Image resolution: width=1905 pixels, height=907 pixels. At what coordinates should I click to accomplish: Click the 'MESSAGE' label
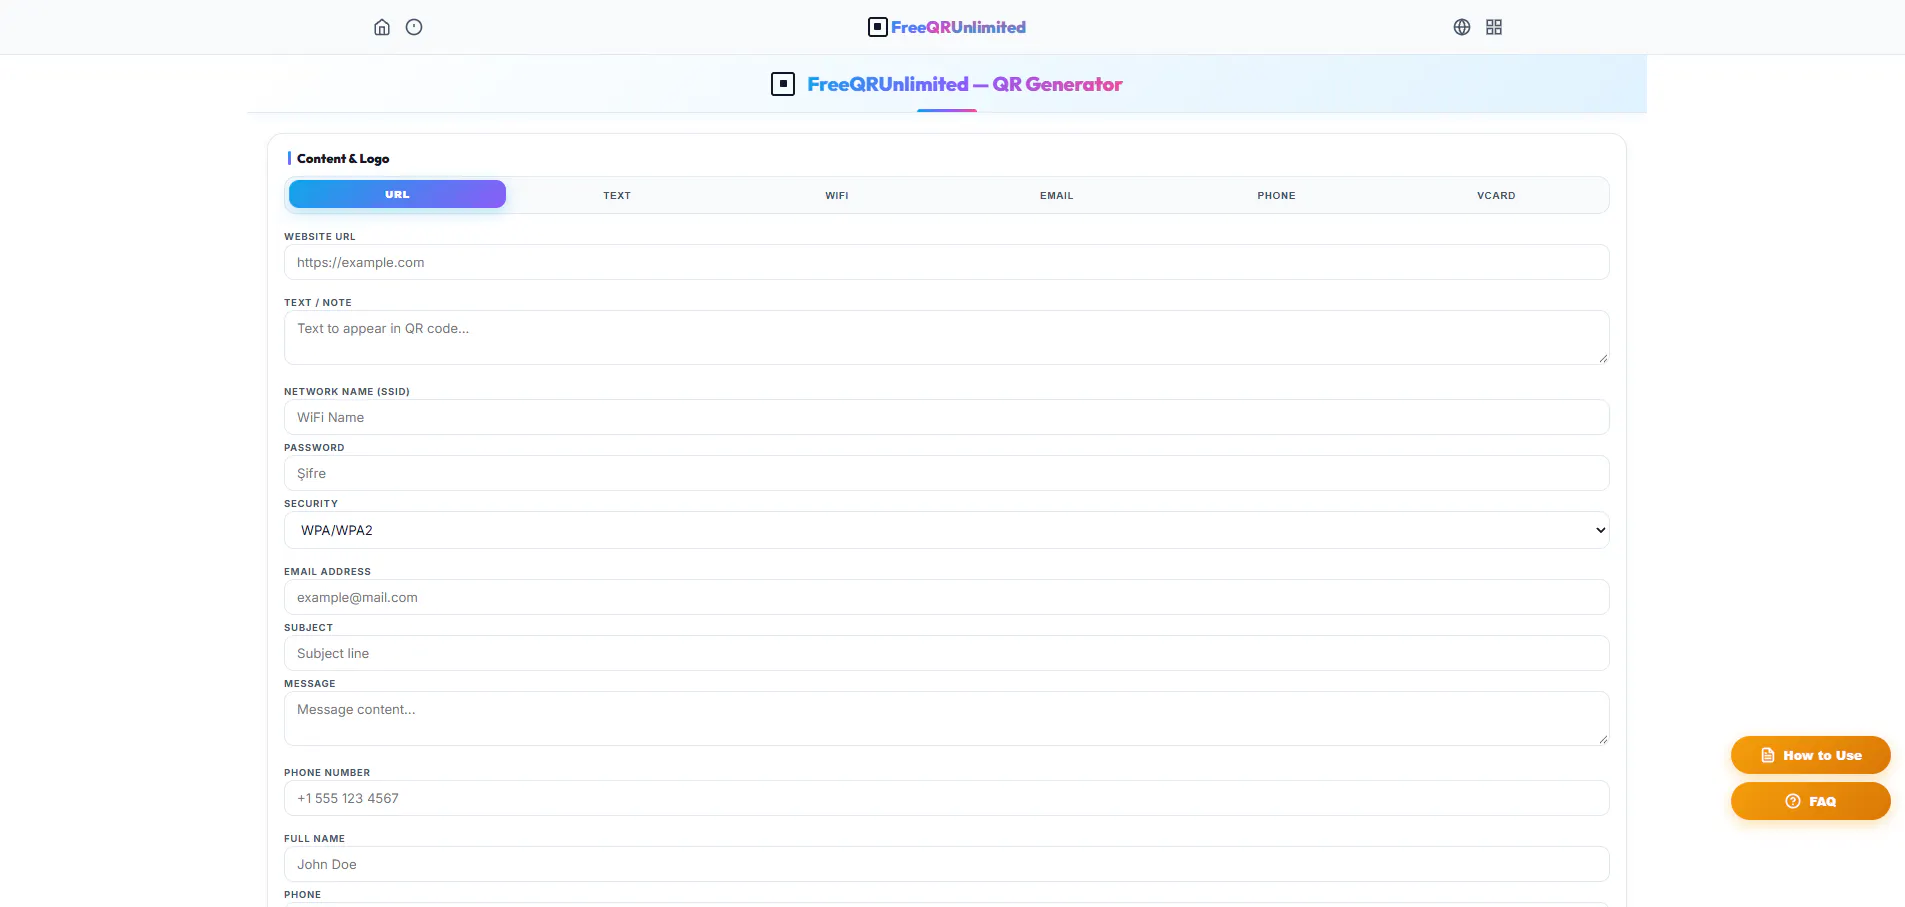click(310, 684)
